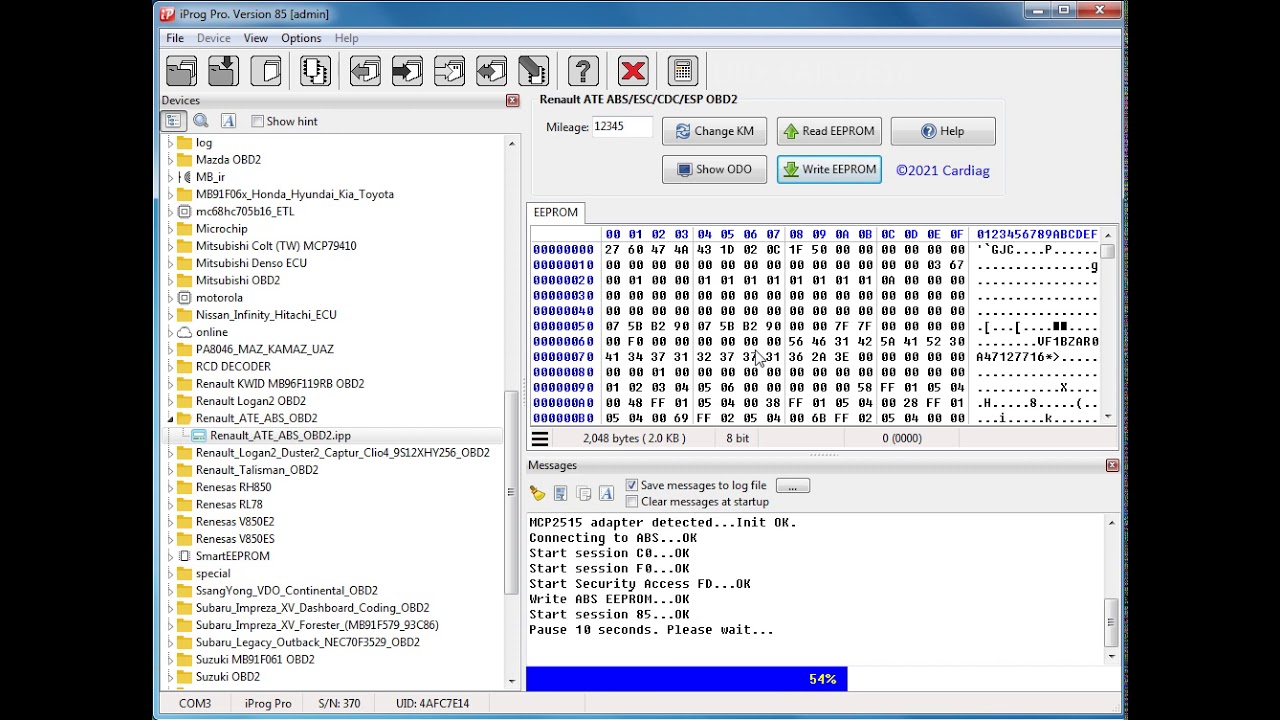1280x720 pixels.
Task: Open the File menu
Action: pos(175,38)
